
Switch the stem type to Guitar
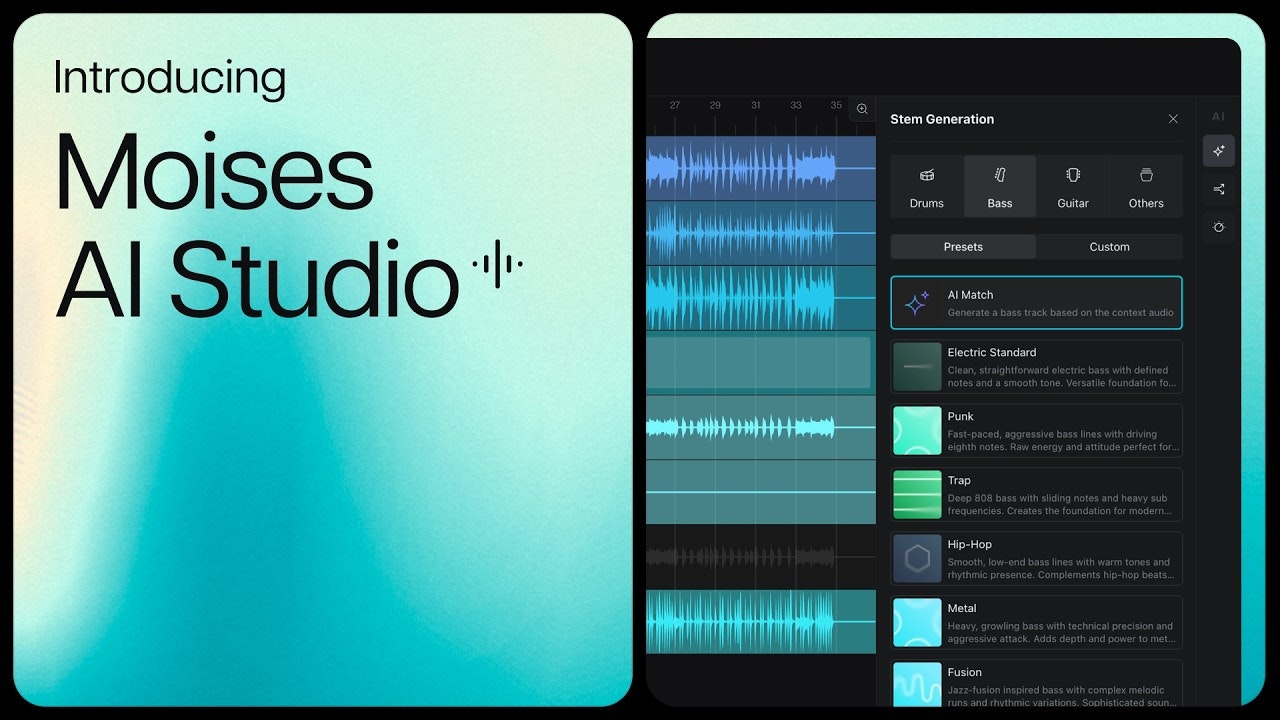1072,186
